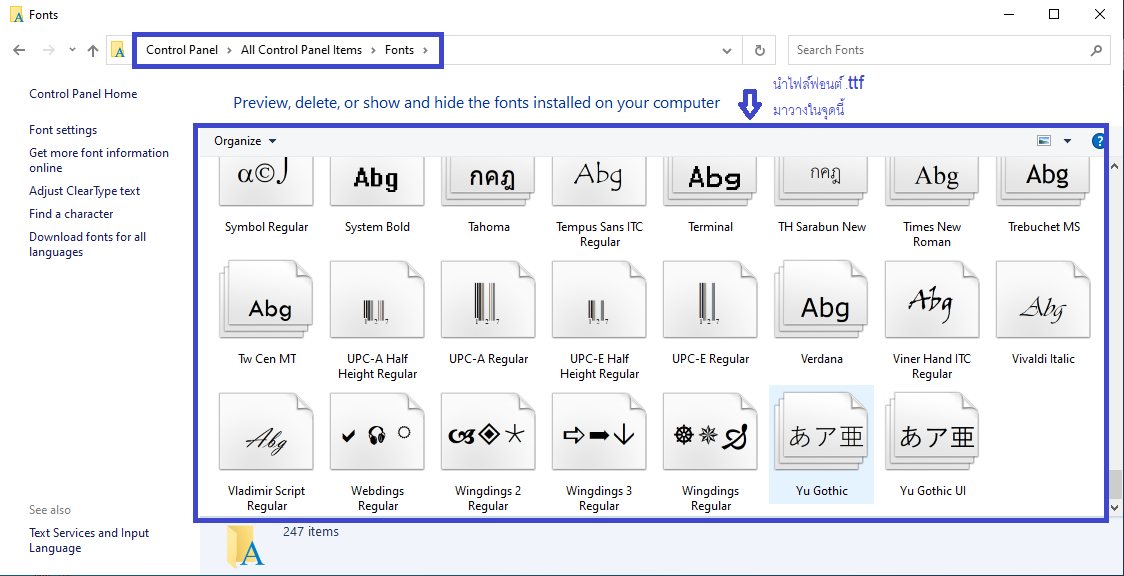Screen dimensions: 1124x576
Task: Click the '247 items' status text
Action: point(311,532)
